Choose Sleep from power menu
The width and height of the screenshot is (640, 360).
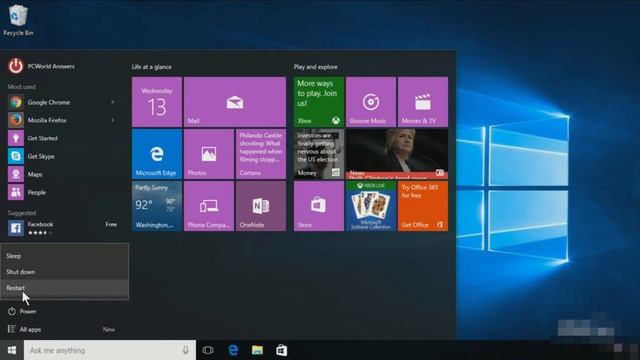click(64, 256)
